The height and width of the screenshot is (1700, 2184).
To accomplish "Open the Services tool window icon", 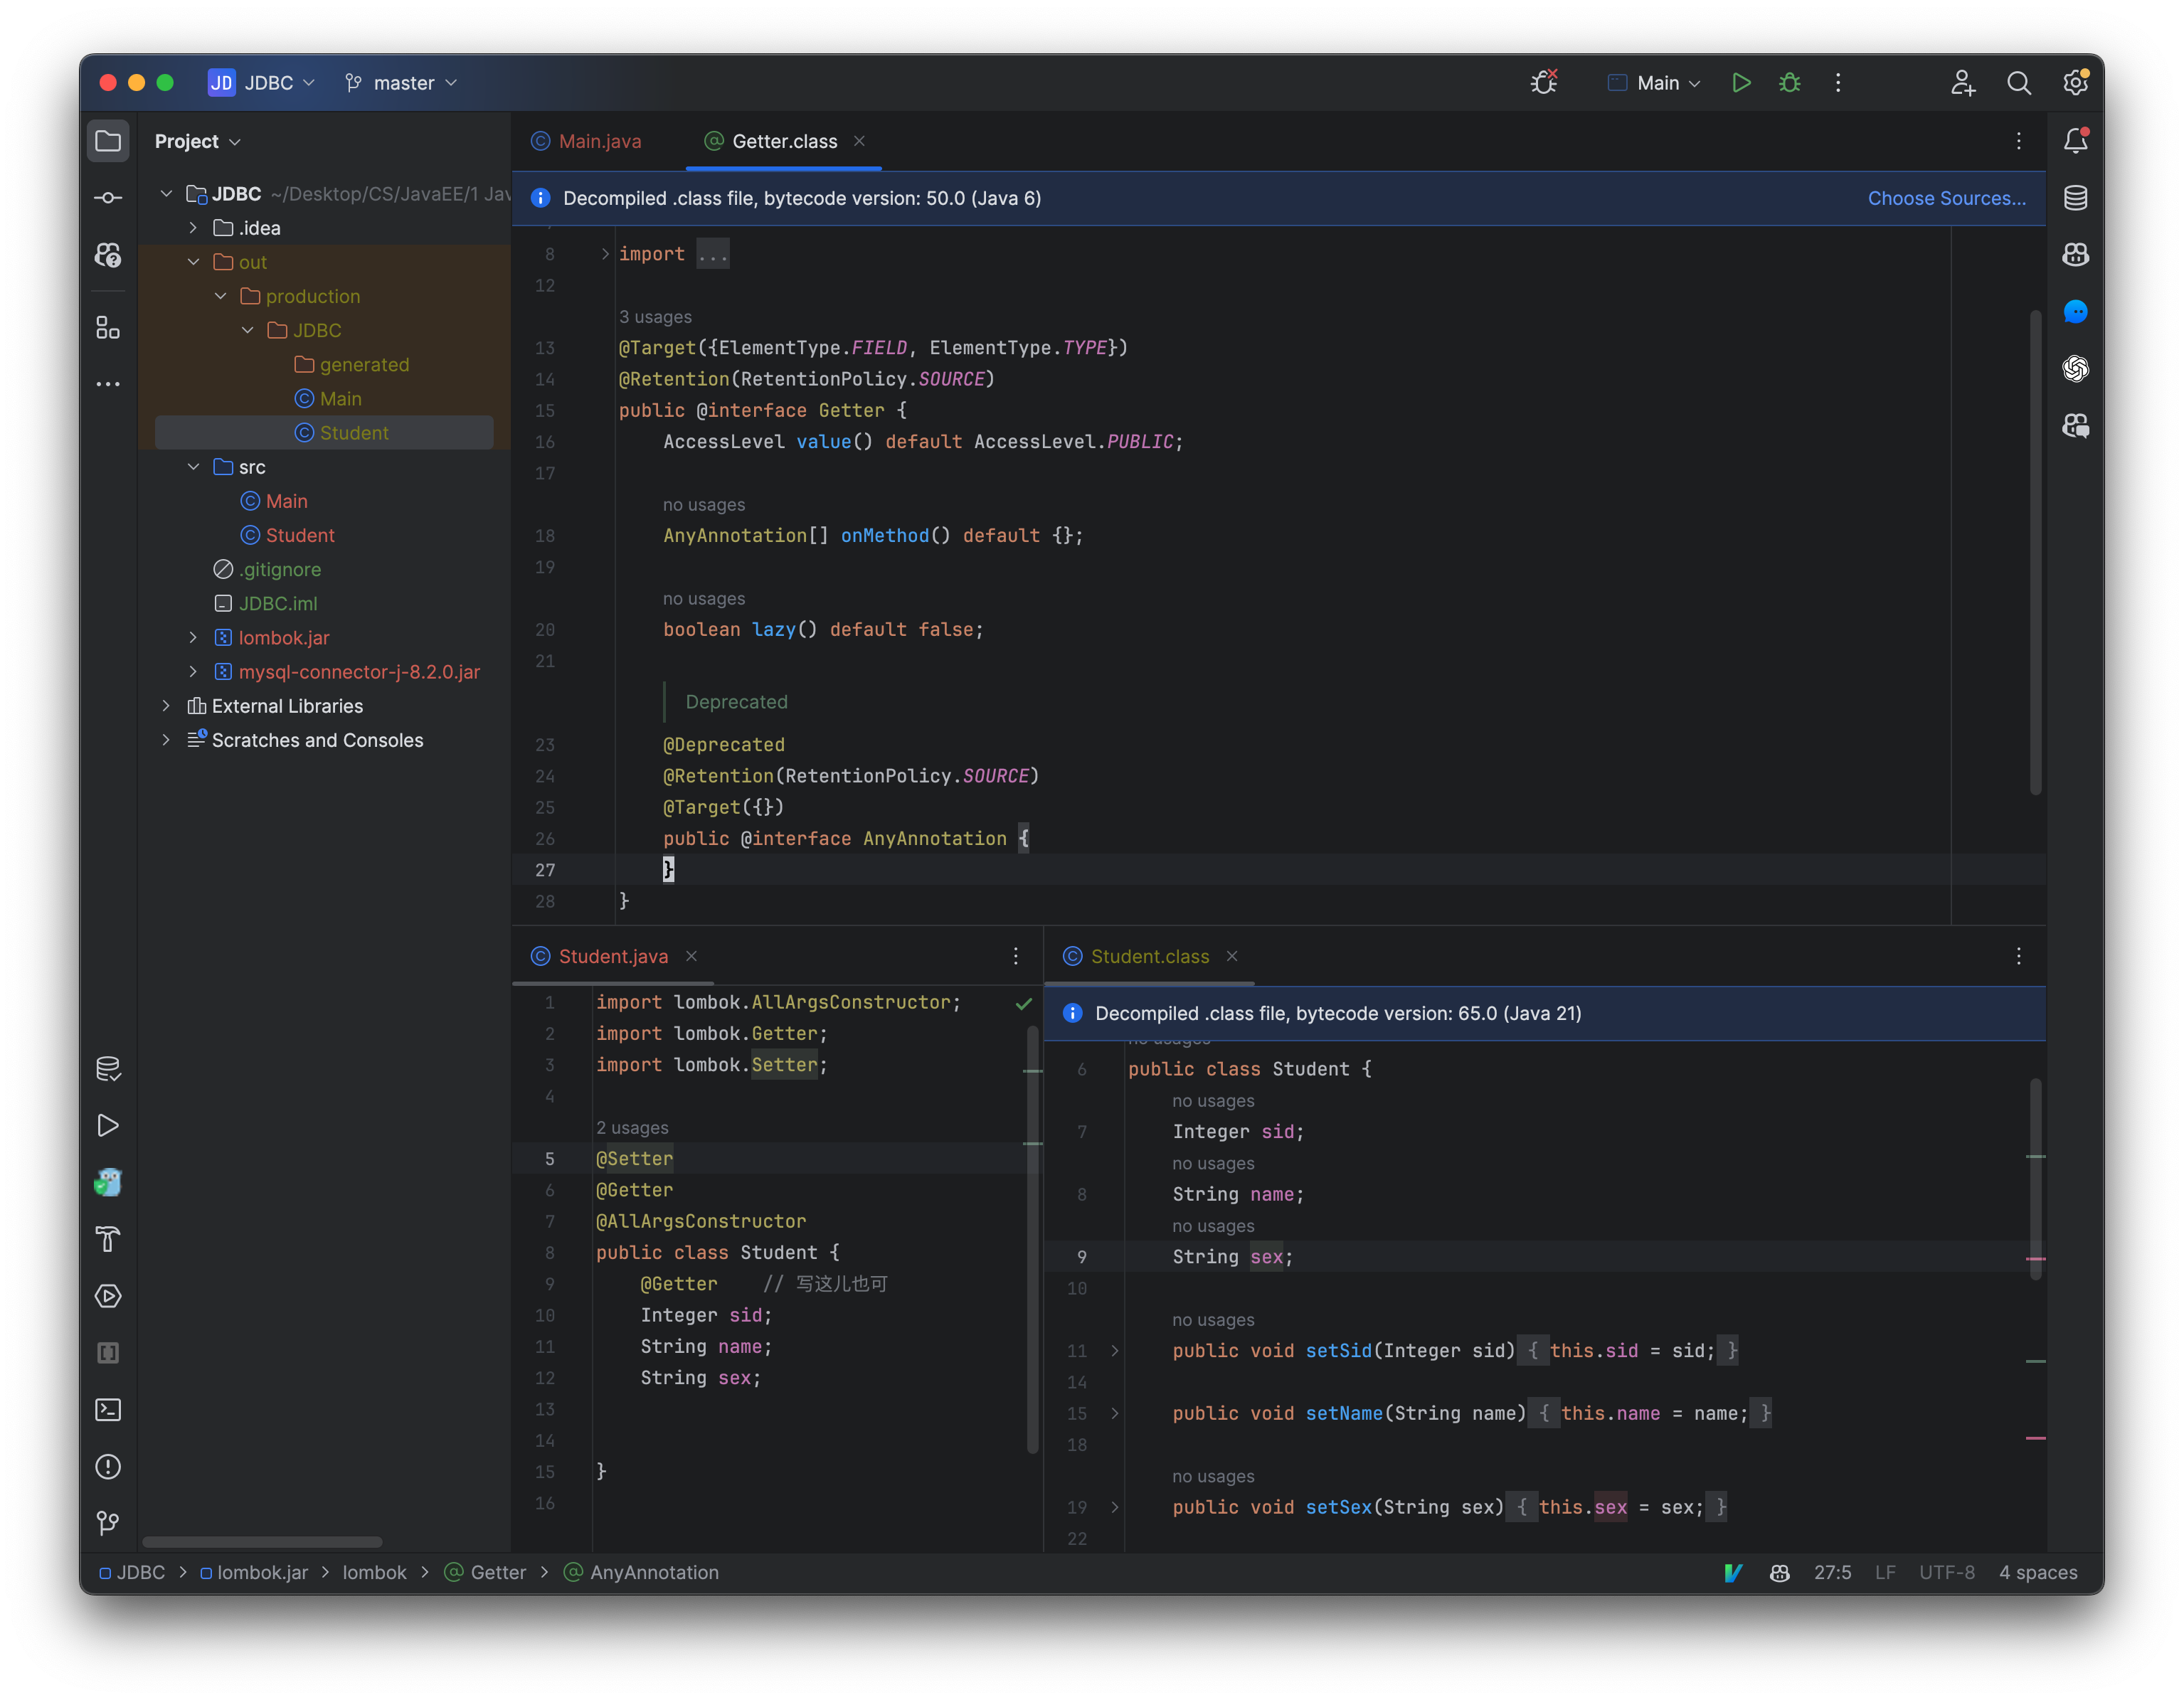I will pos(108,1296).
